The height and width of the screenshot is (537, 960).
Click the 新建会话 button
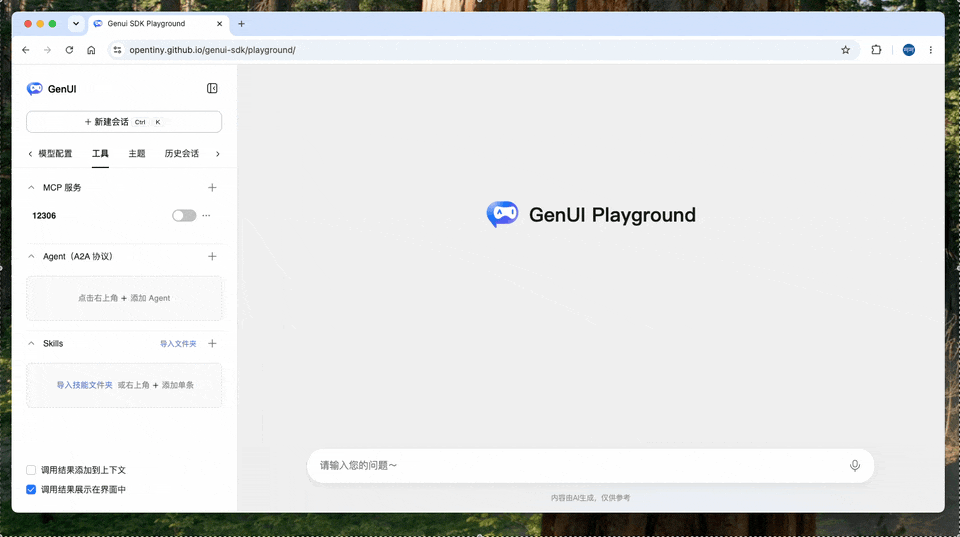(x=124, y=122)
